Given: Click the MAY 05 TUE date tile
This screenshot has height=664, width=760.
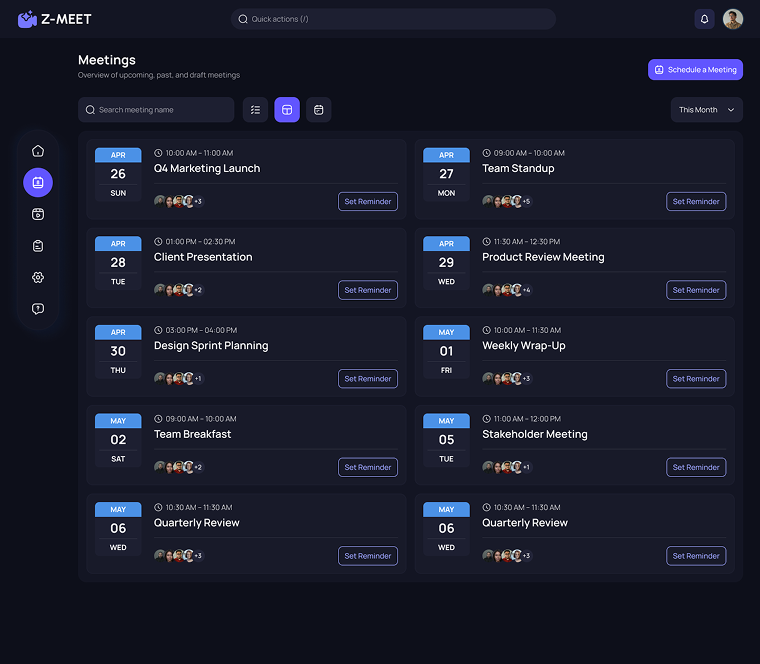Looking at the screenshot, I should pyautogui.click(x=446, y=440).
